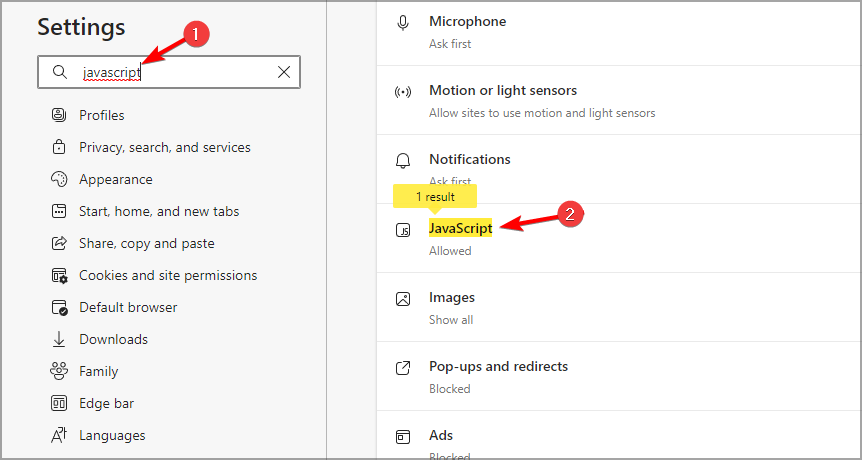Click the Appearance palette icon
Image resolution: width=862 pixels, height=460 pixels.
(59, 179)
